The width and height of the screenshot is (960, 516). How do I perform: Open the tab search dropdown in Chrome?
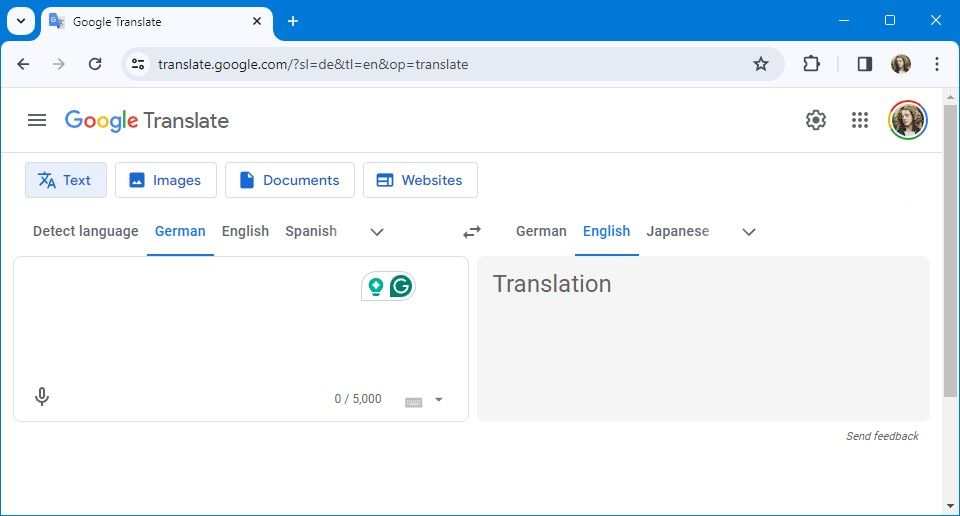[x=21, y=21]
